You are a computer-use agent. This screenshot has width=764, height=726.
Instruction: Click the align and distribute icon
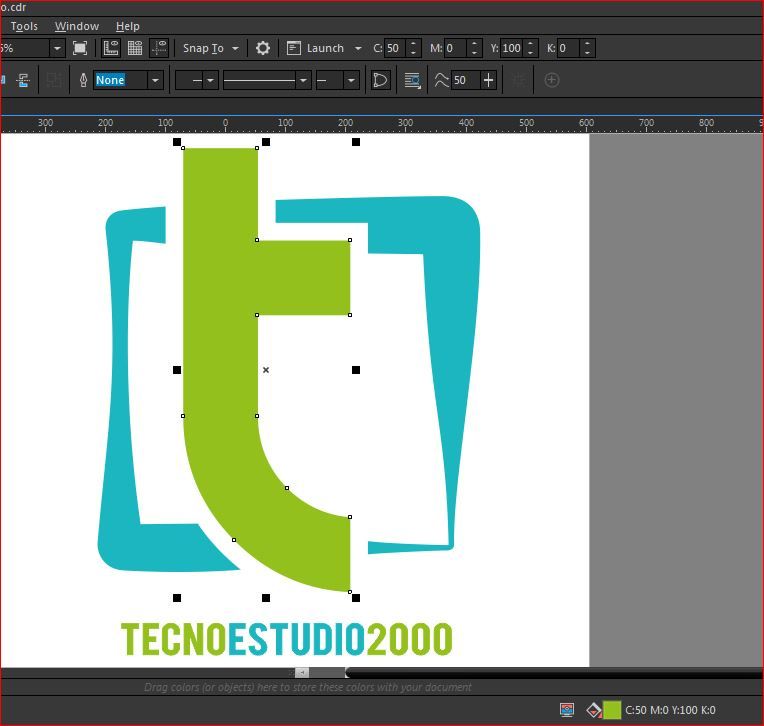tap(23, 80)
